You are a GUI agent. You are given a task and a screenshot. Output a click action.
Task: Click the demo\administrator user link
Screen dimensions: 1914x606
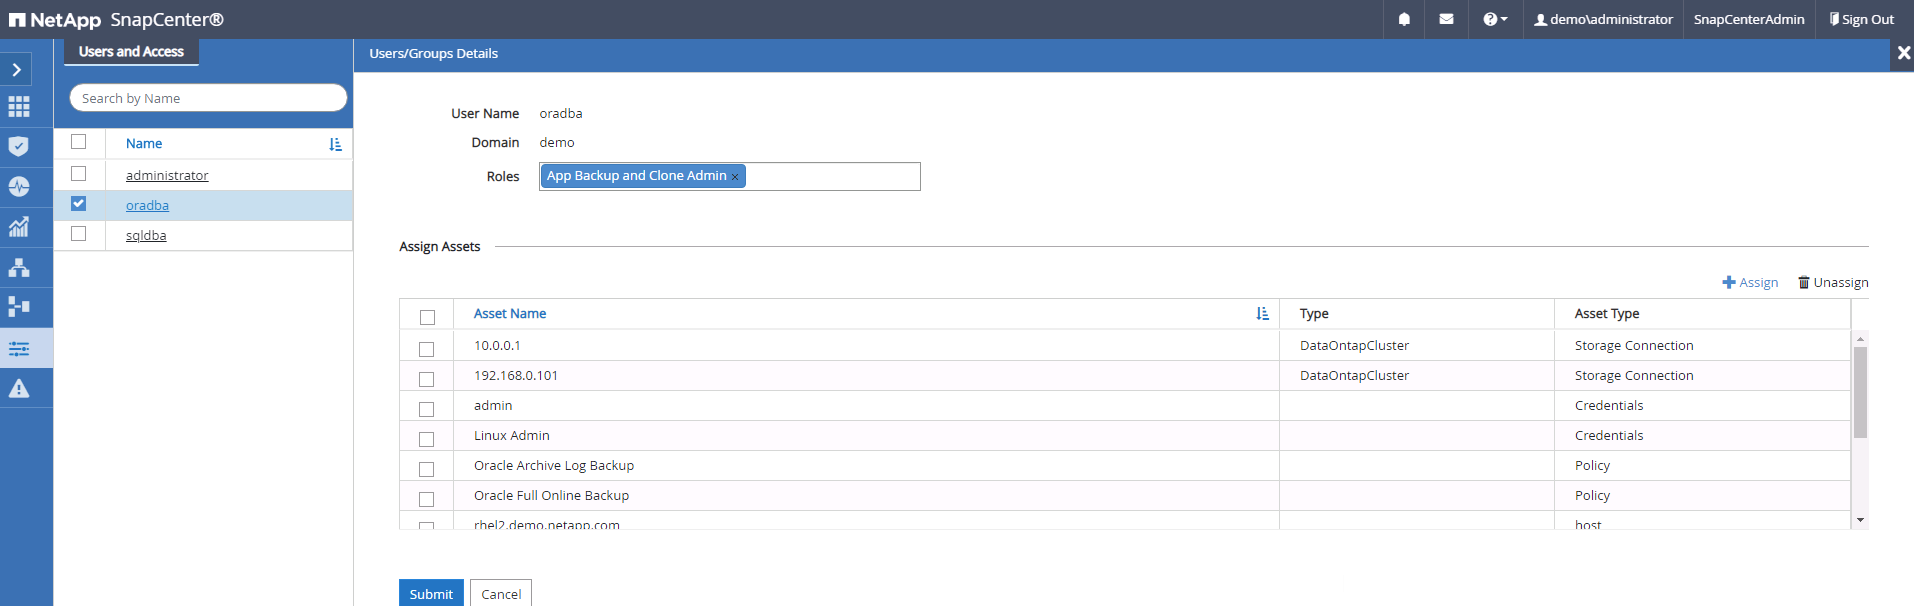(x=1603, y=19)
